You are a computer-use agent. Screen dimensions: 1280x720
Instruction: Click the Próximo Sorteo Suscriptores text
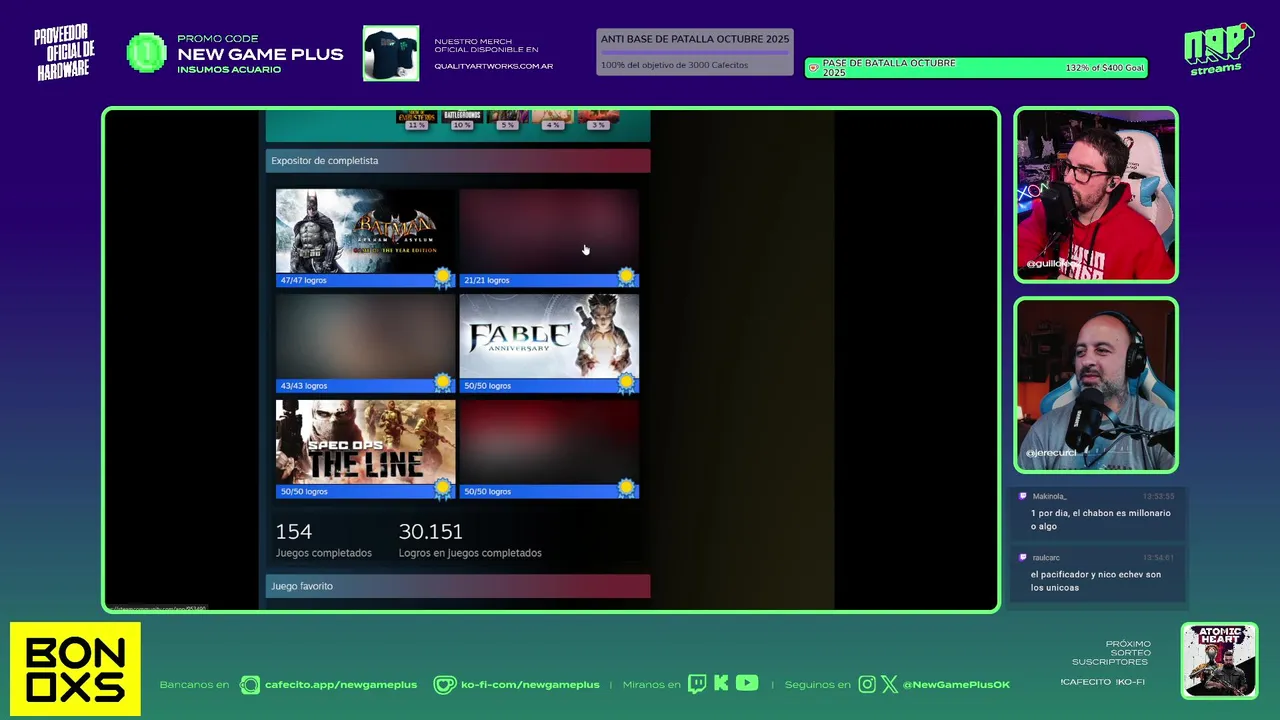[1110, 653]
